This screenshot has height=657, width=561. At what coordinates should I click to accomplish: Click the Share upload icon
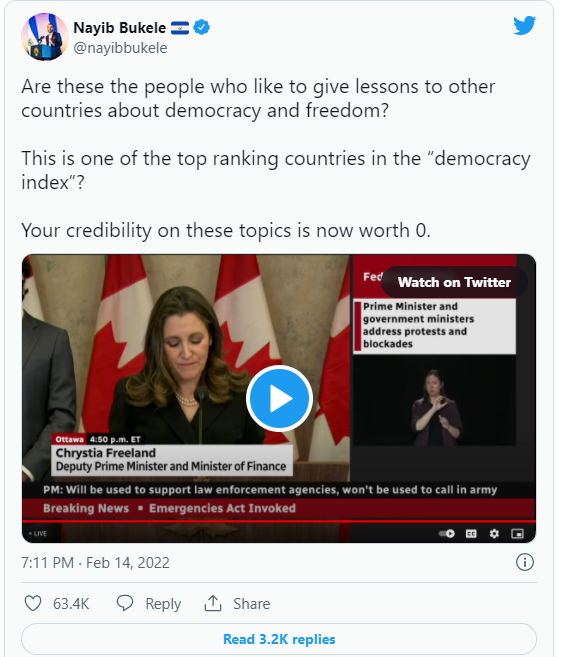tap(213, 603)
